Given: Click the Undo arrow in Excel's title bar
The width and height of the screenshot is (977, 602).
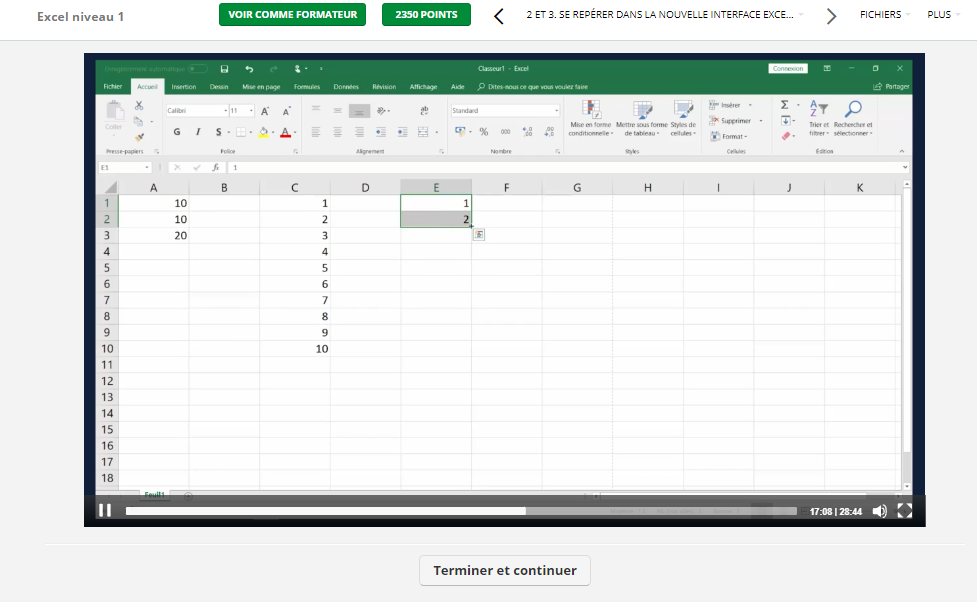Looking at the screenshot, I should (249, 69).
